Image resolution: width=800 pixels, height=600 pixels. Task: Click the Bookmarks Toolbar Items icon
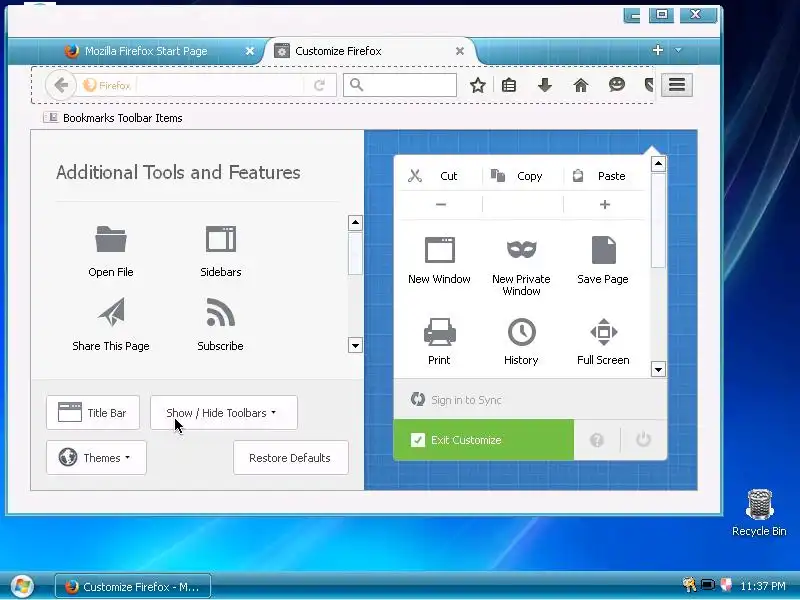51,118
